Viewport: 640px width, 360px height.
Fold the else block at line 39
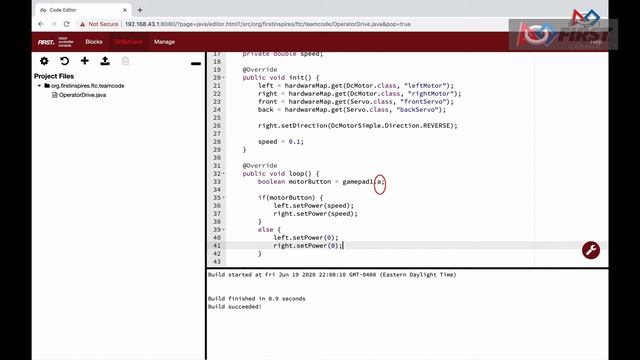[x=223, y=229]
